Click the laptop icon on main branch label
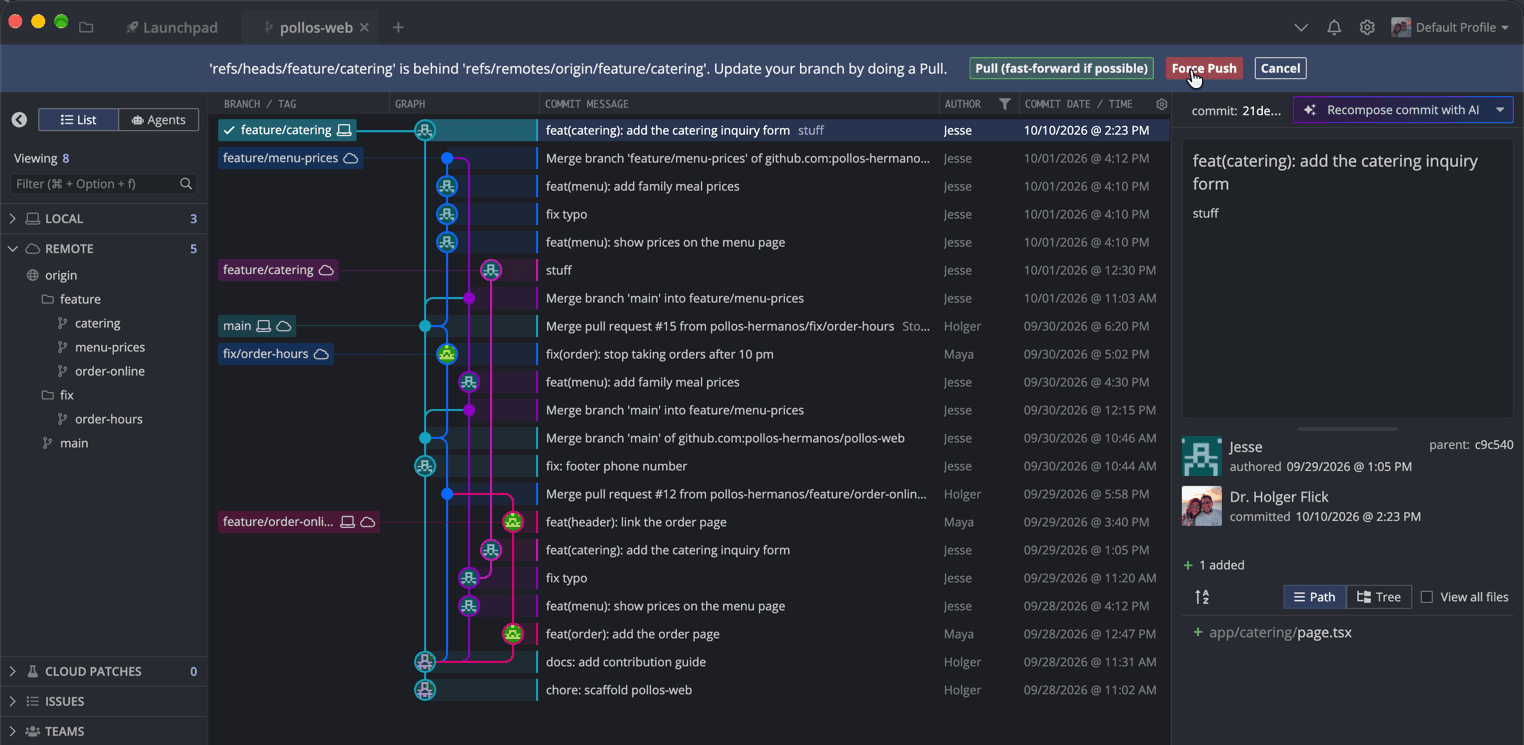 coord(263,326)
